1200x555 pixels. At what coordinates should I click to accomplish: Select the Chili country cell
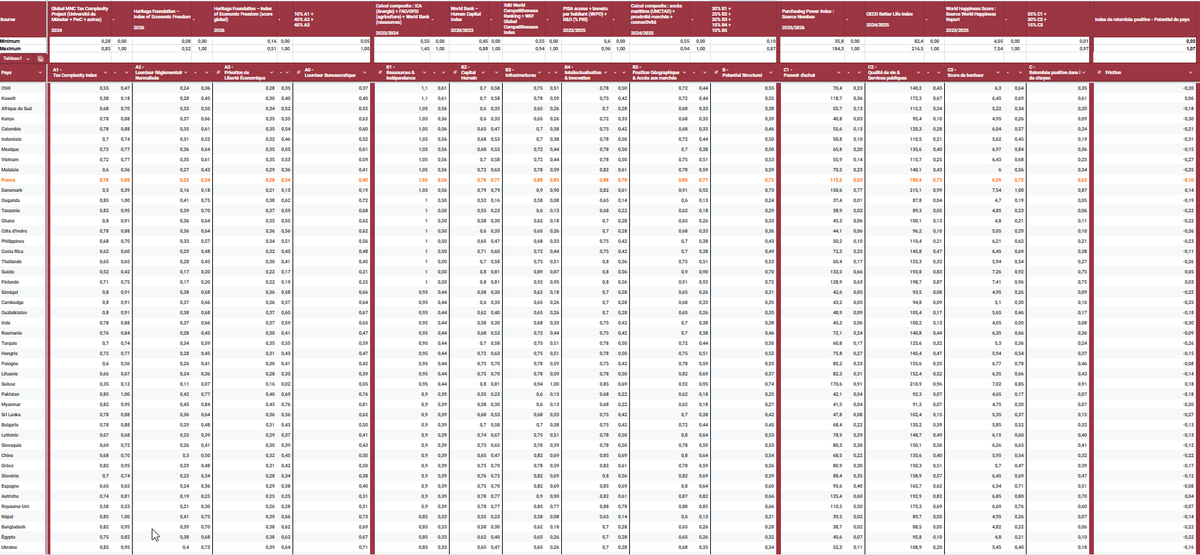[23, 88]
